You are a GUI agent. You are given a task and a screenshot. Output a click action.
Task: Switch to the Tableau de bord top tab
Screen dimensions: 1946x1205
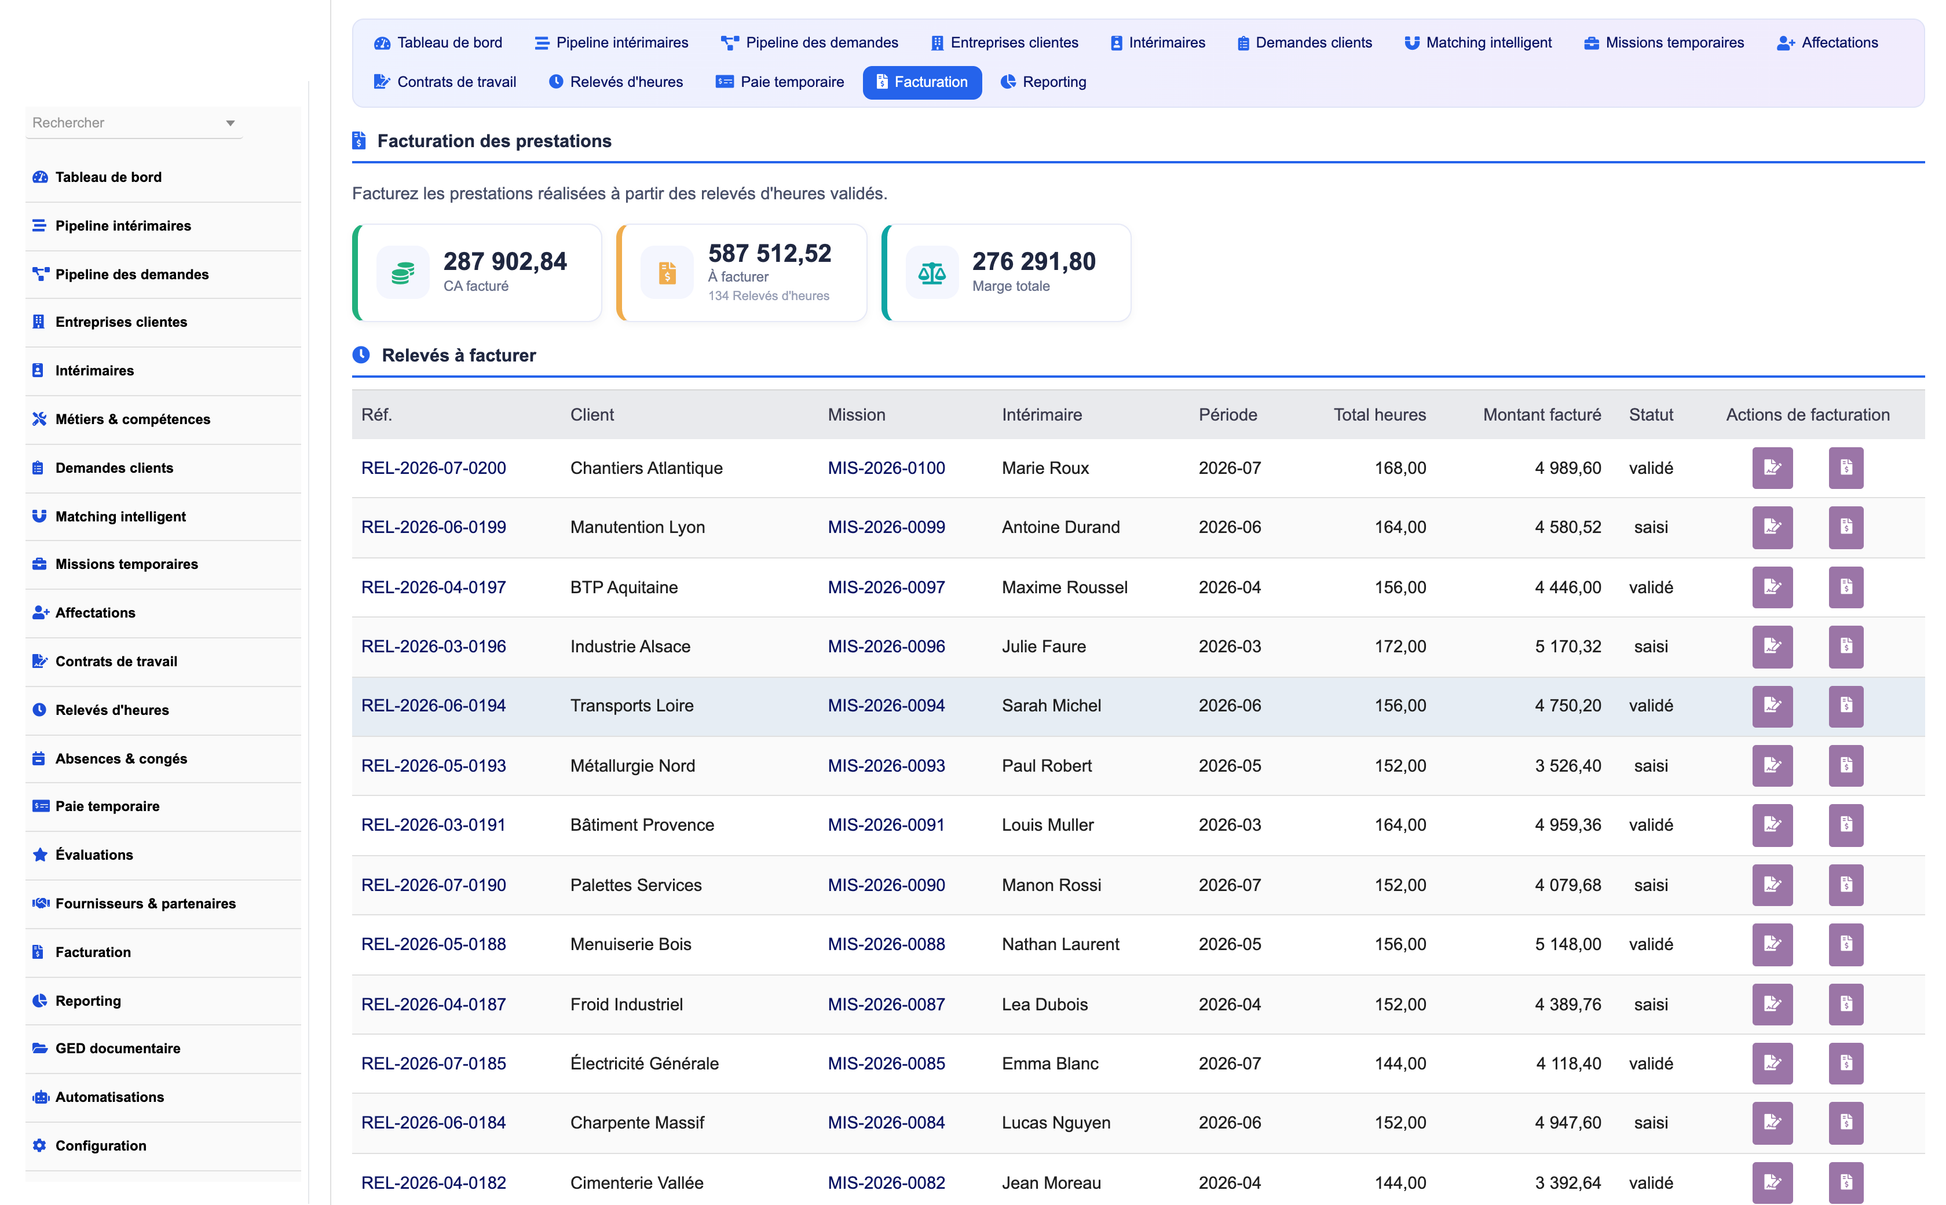tap(438, 43)
